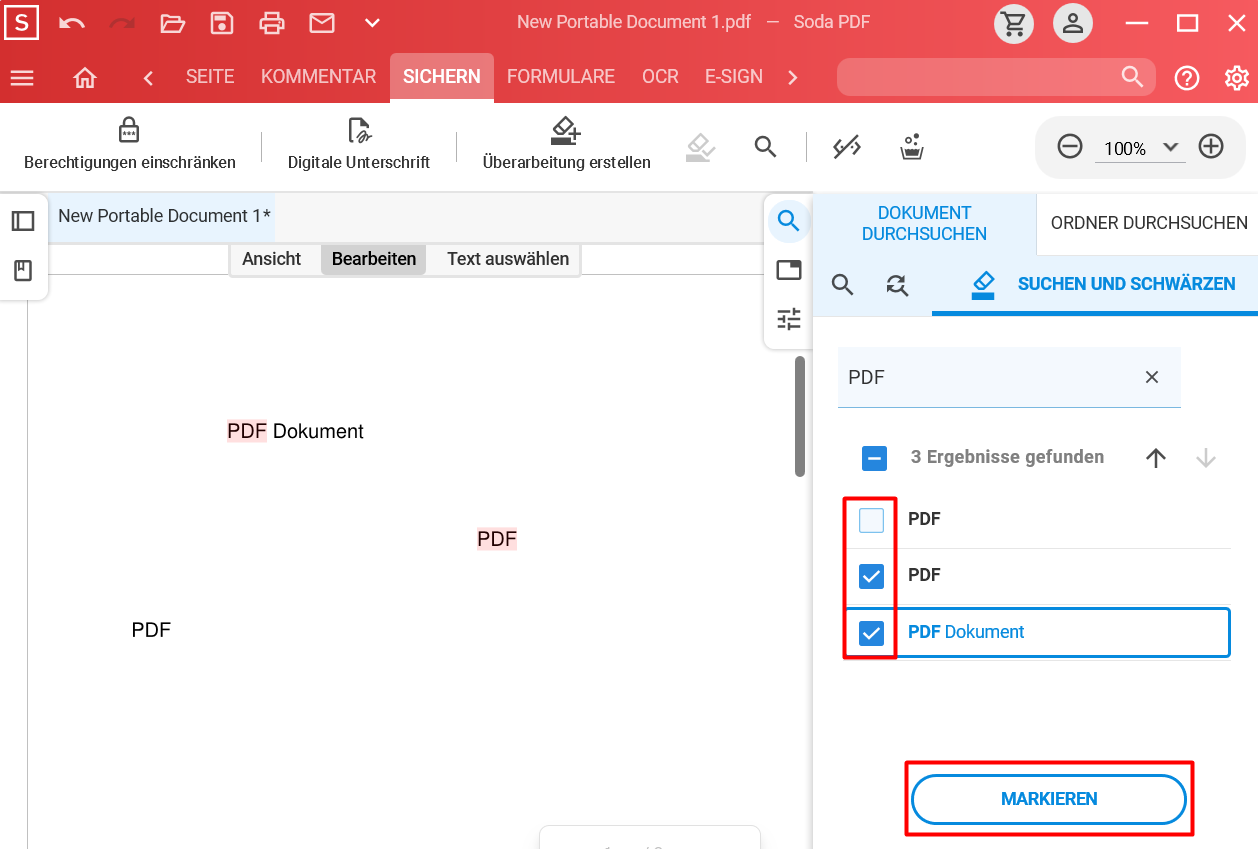
Task: Click the sanitize document icon
Action: [911, 147]
